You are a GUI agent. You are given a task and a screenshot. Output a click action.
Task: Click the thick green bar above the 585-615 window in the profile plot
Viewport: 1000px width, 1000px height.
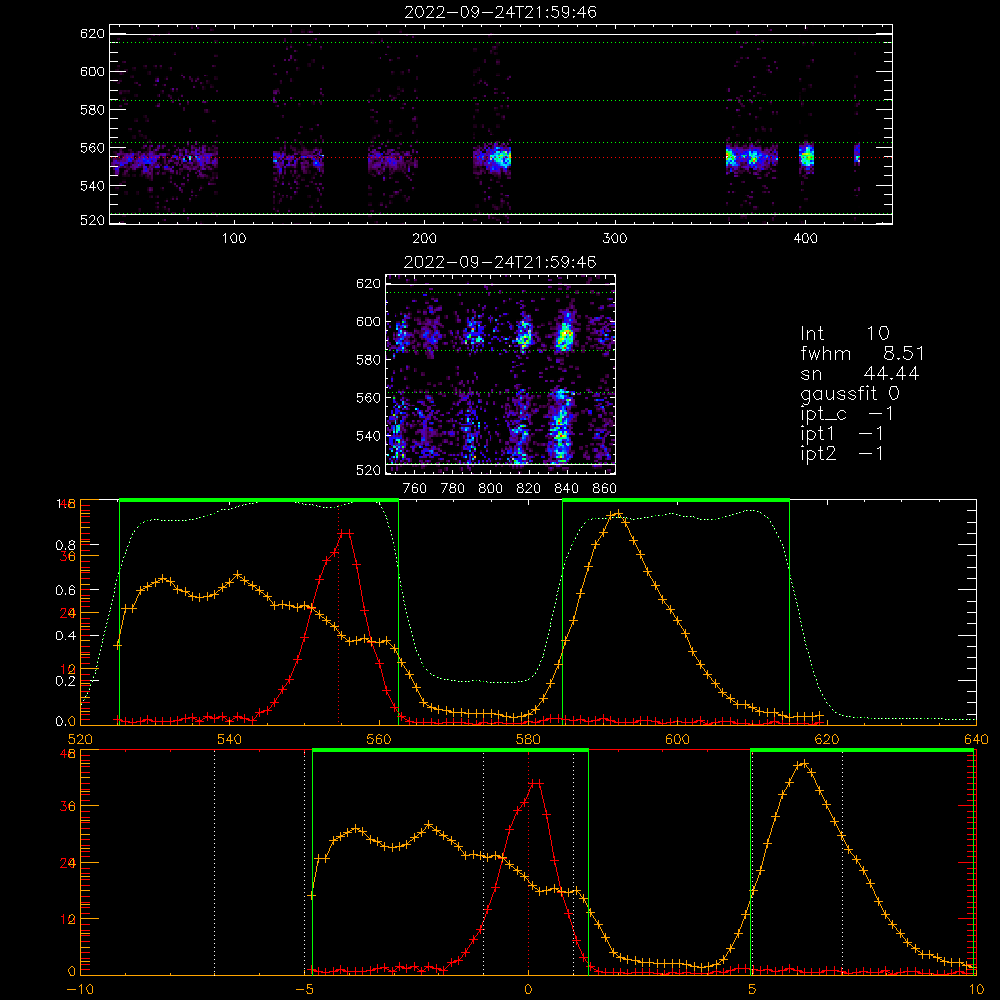tap(676, 500)
